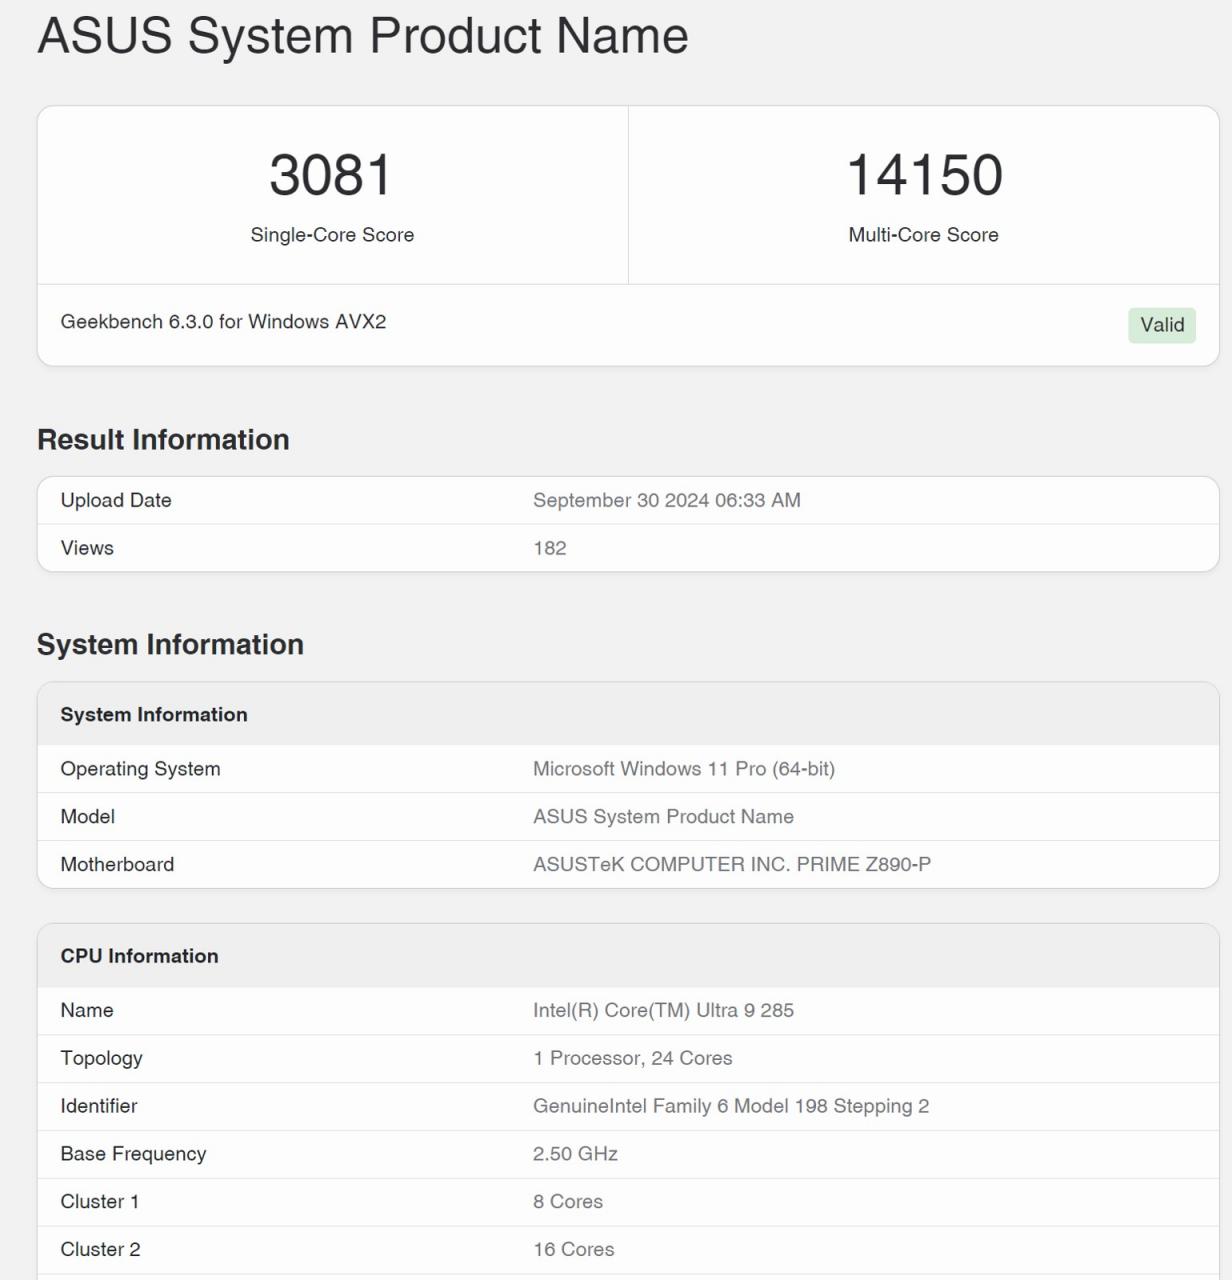The width and height of the screenshot is (1232, 1280).
Task: Click the Views label
Action: click(x=87, y=548)
